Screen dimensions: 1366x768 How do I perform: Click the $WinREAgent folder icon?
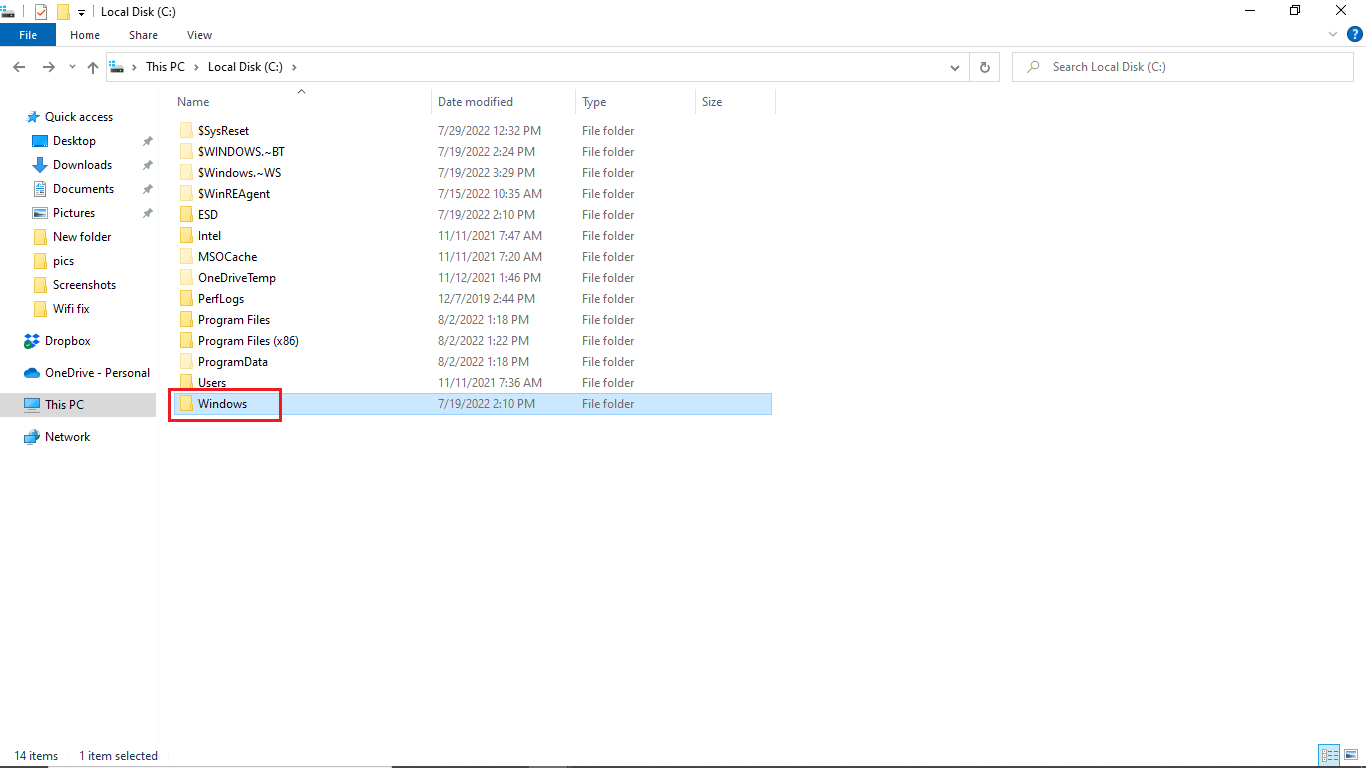(186, 194)
